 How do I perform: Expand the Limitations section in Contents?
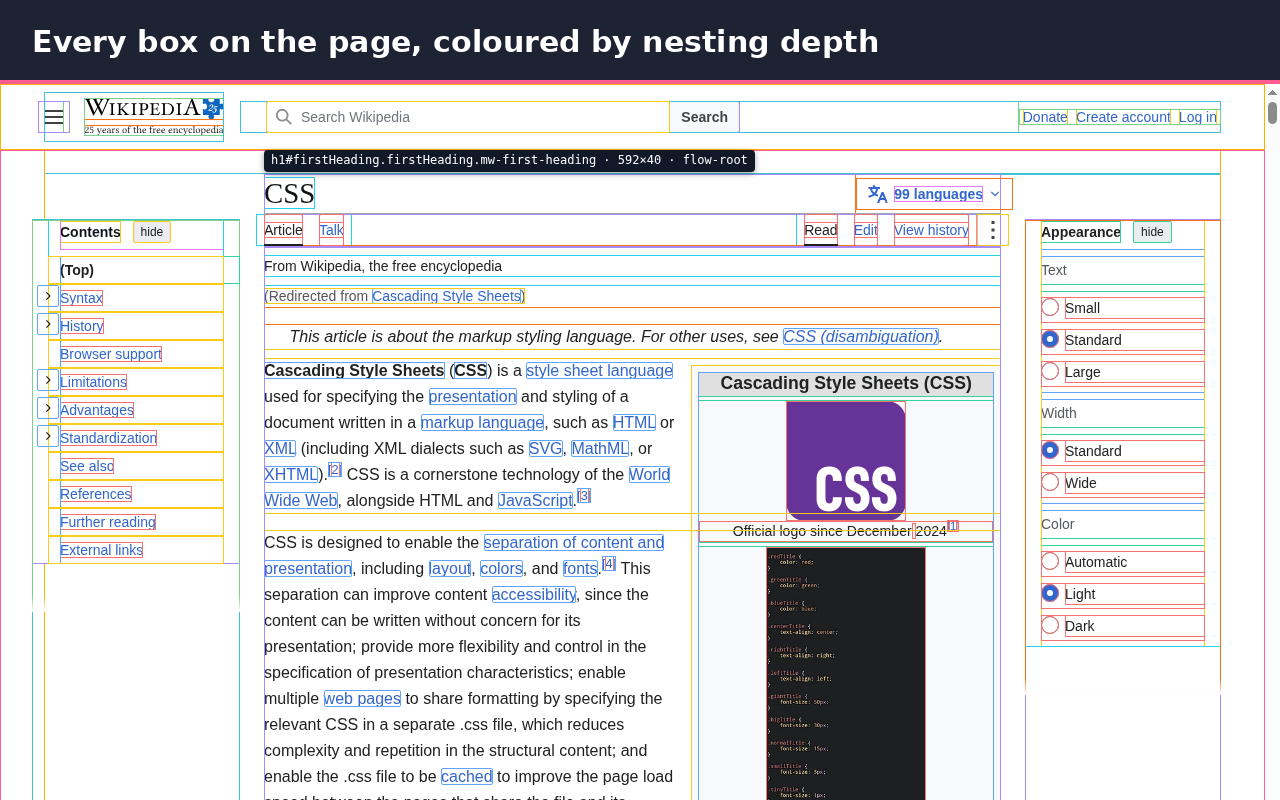pos(48,380)
